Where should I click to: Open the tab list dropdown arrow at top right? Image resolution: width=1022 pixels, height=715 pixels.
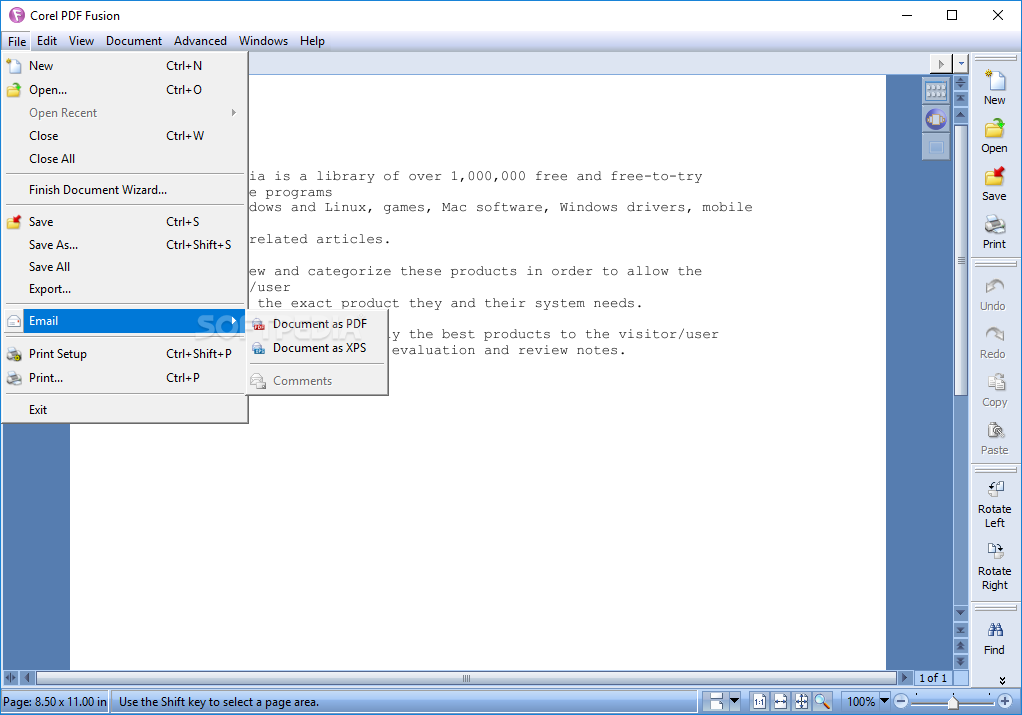[x=961, y=64]
